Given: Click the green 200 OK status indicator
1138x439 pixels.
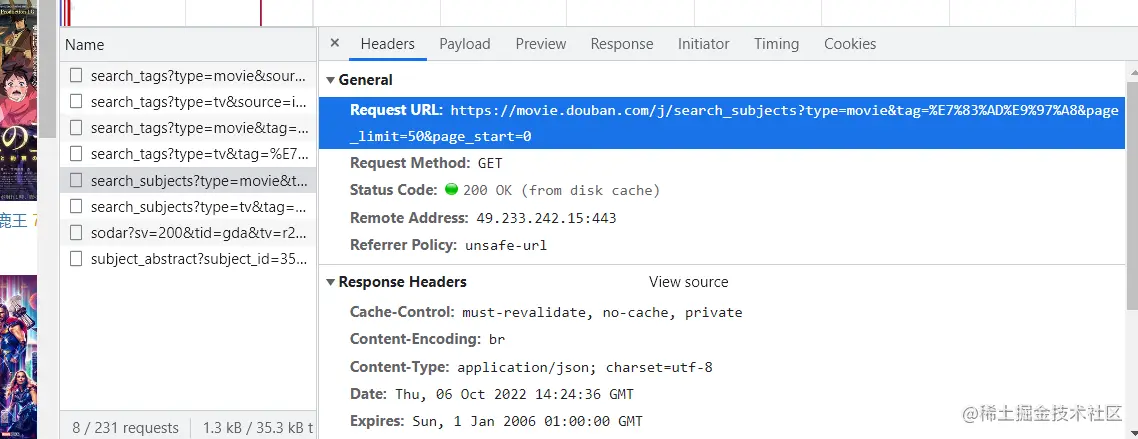Looking at the screenshot, I should (451, 189).
